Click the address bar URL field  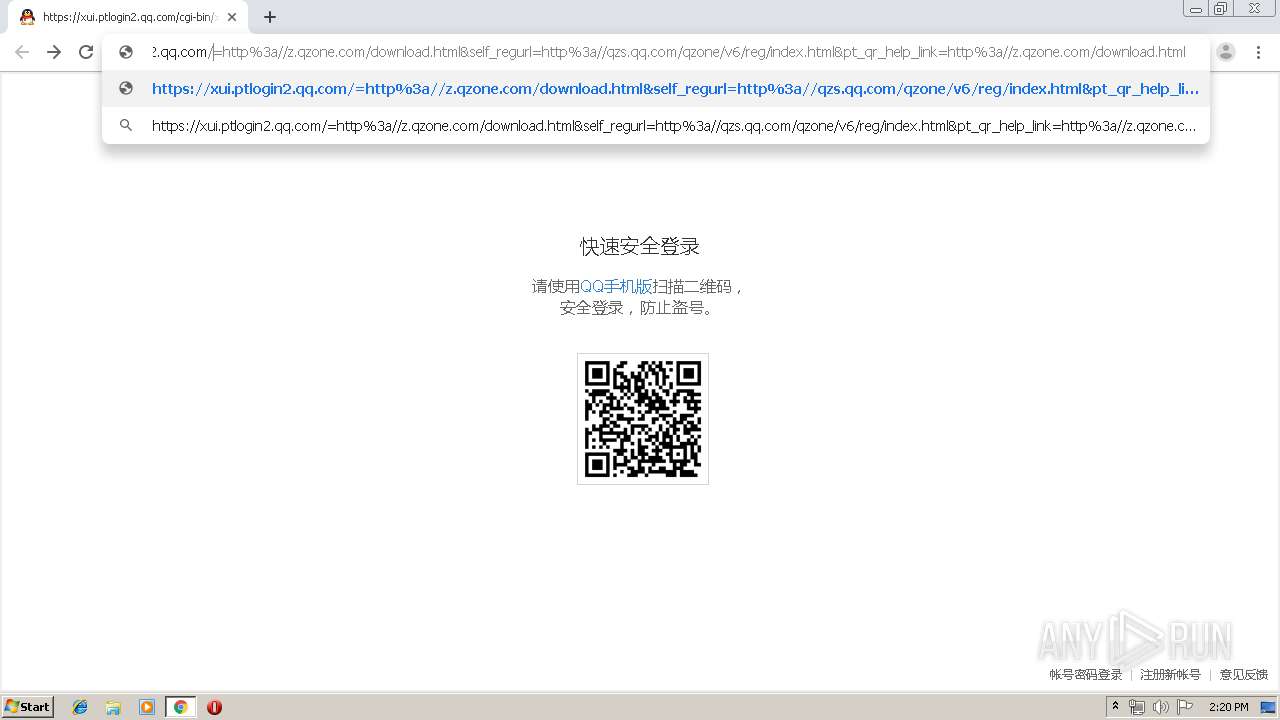[x=670, y=52]
